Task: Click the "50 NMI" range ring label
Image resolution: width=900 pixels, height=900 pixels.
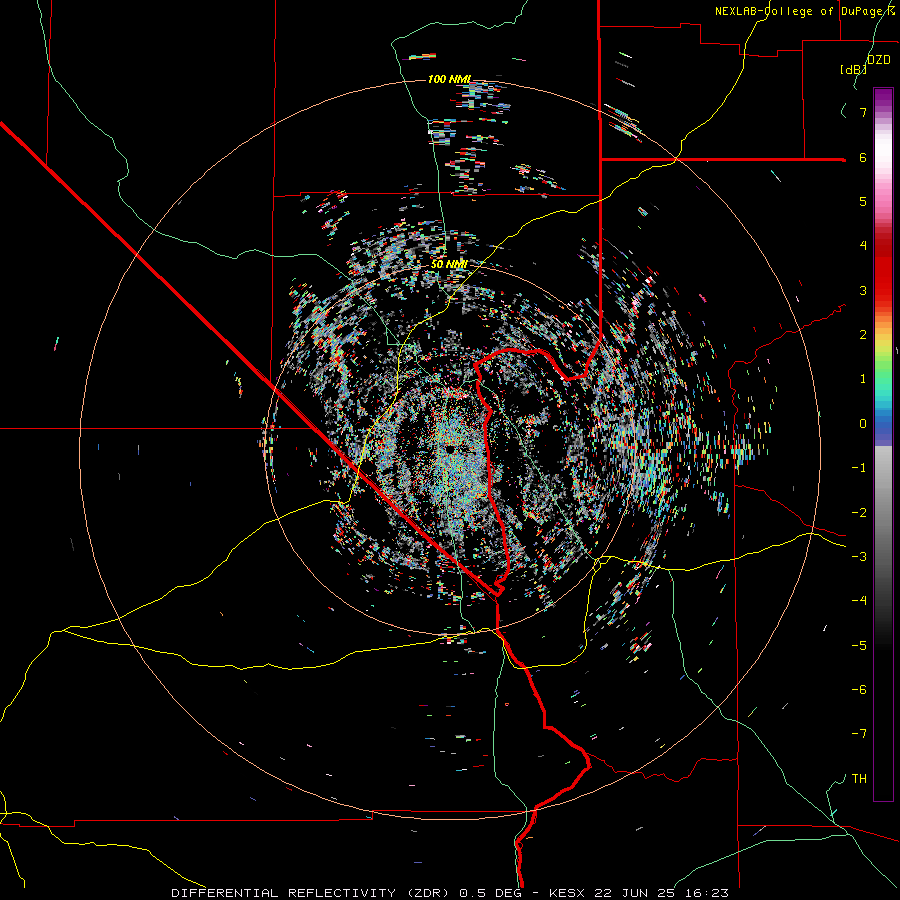Action: coord(449,265)
